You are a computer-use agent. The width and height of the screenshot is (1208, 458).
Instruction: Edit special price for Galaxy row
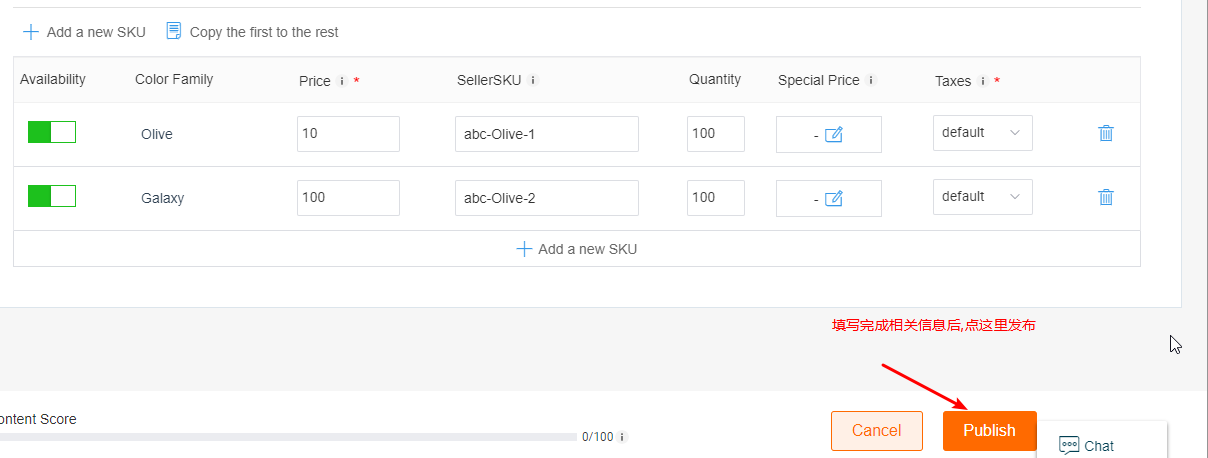834,198
